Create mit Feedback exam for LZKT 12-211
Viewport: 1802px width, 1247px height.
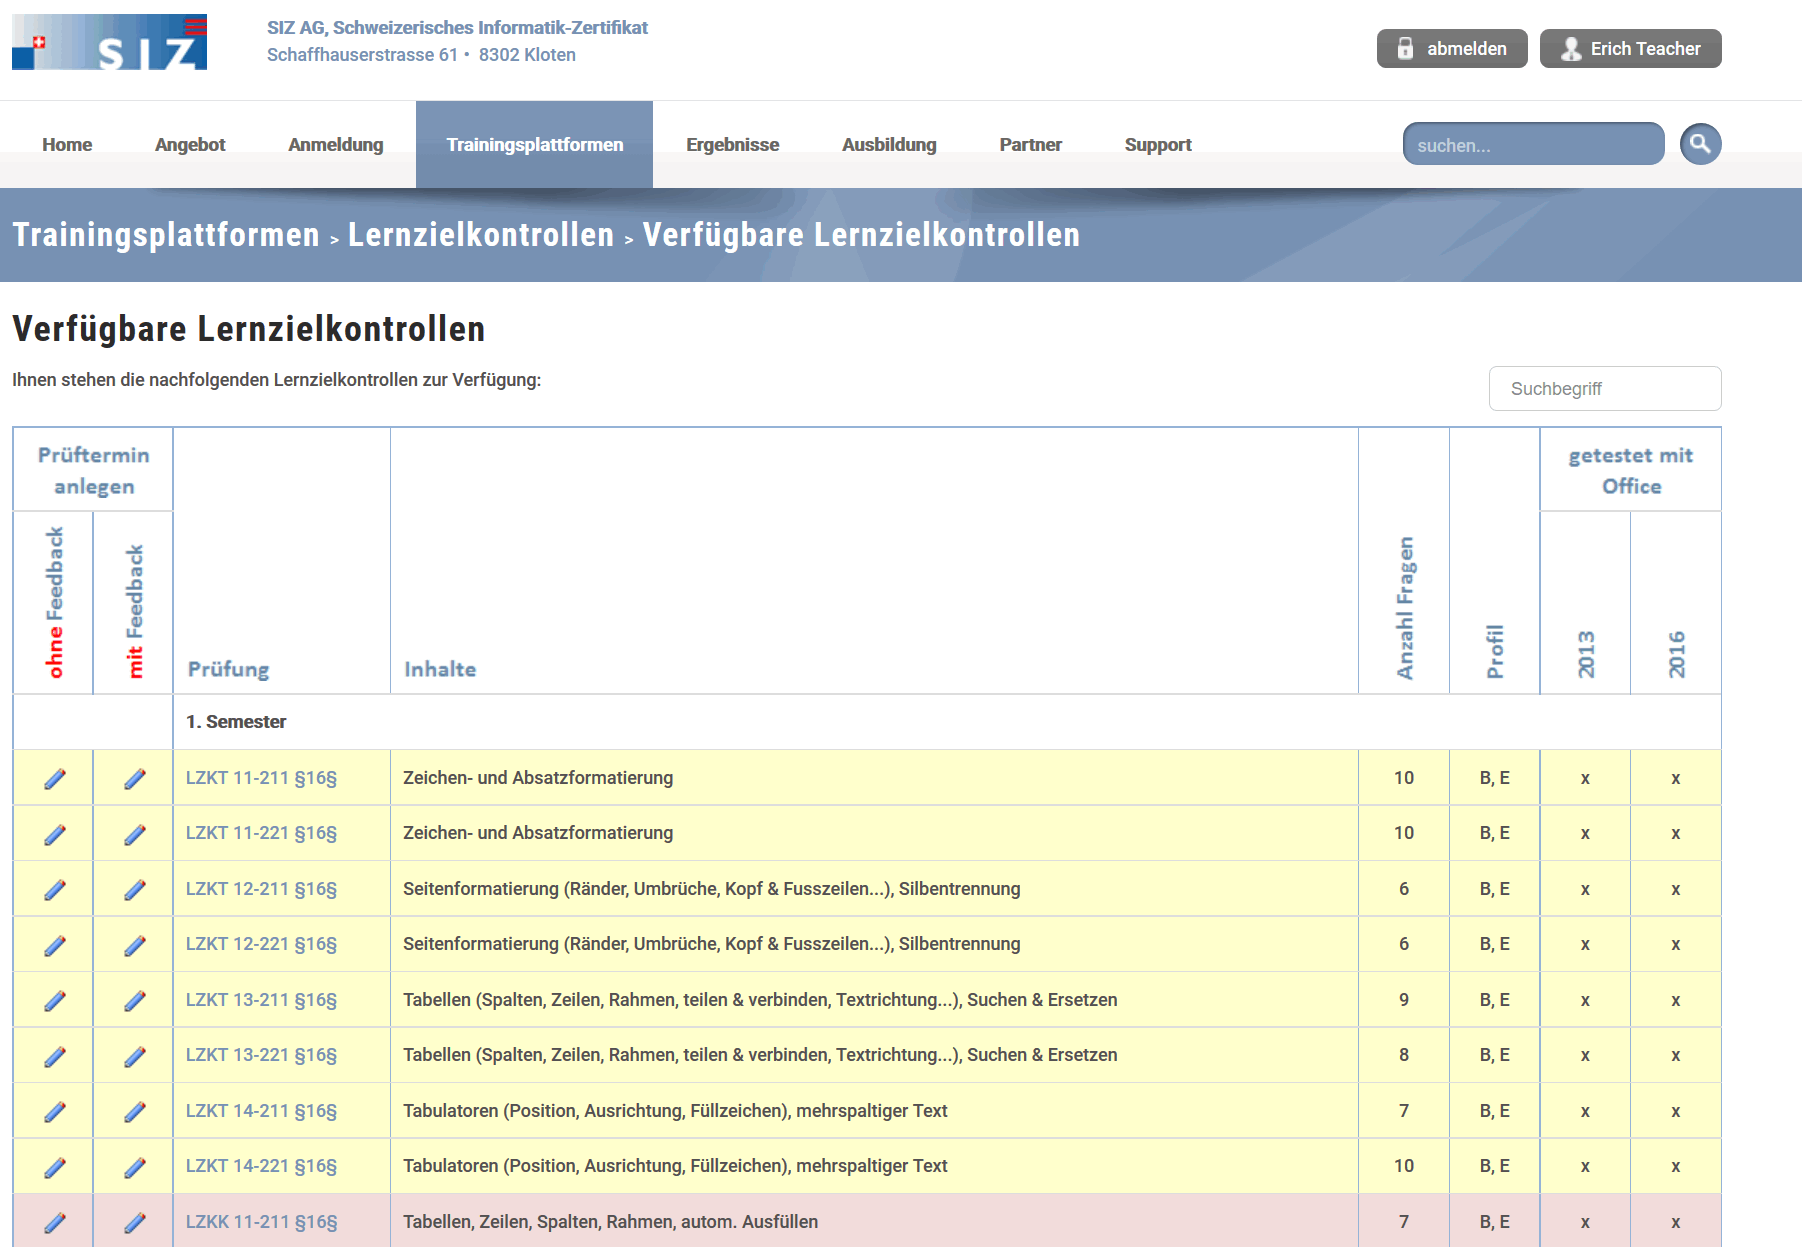coord(135,889)
